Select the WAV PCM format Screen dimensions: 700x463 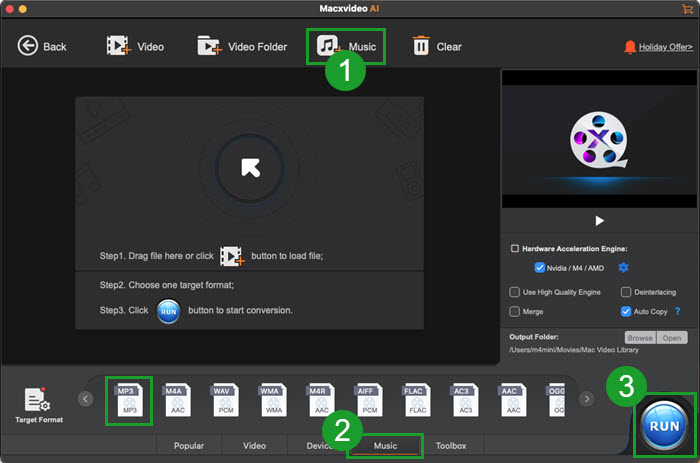[225, 400]
